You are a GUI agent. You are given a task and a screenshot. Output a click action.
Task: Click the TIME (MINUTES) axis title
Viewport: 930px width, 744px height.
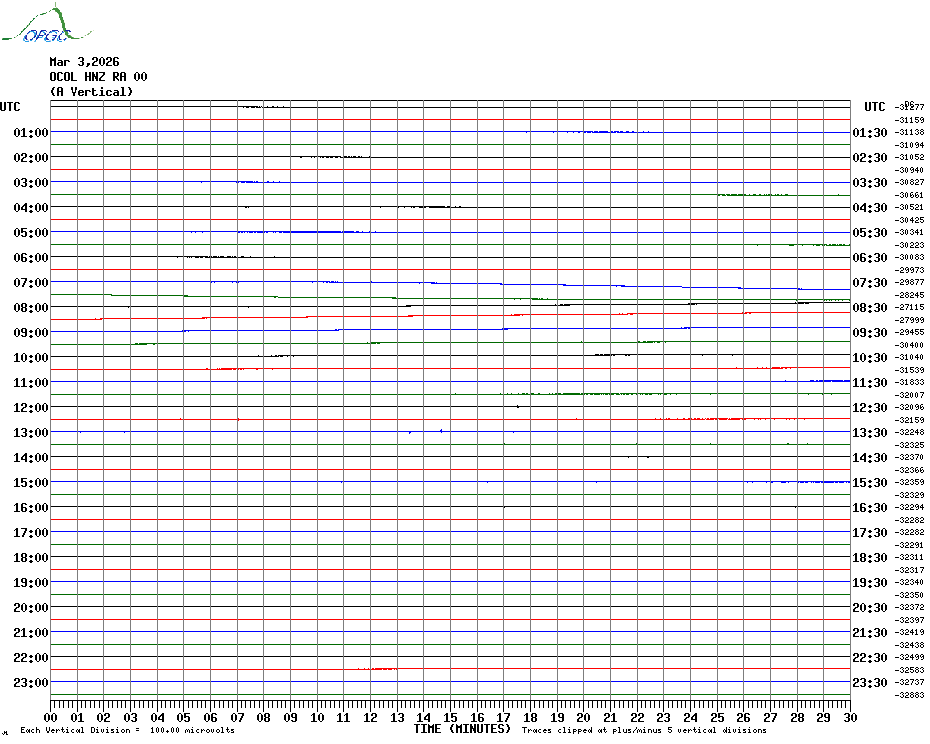pos(462,729)
